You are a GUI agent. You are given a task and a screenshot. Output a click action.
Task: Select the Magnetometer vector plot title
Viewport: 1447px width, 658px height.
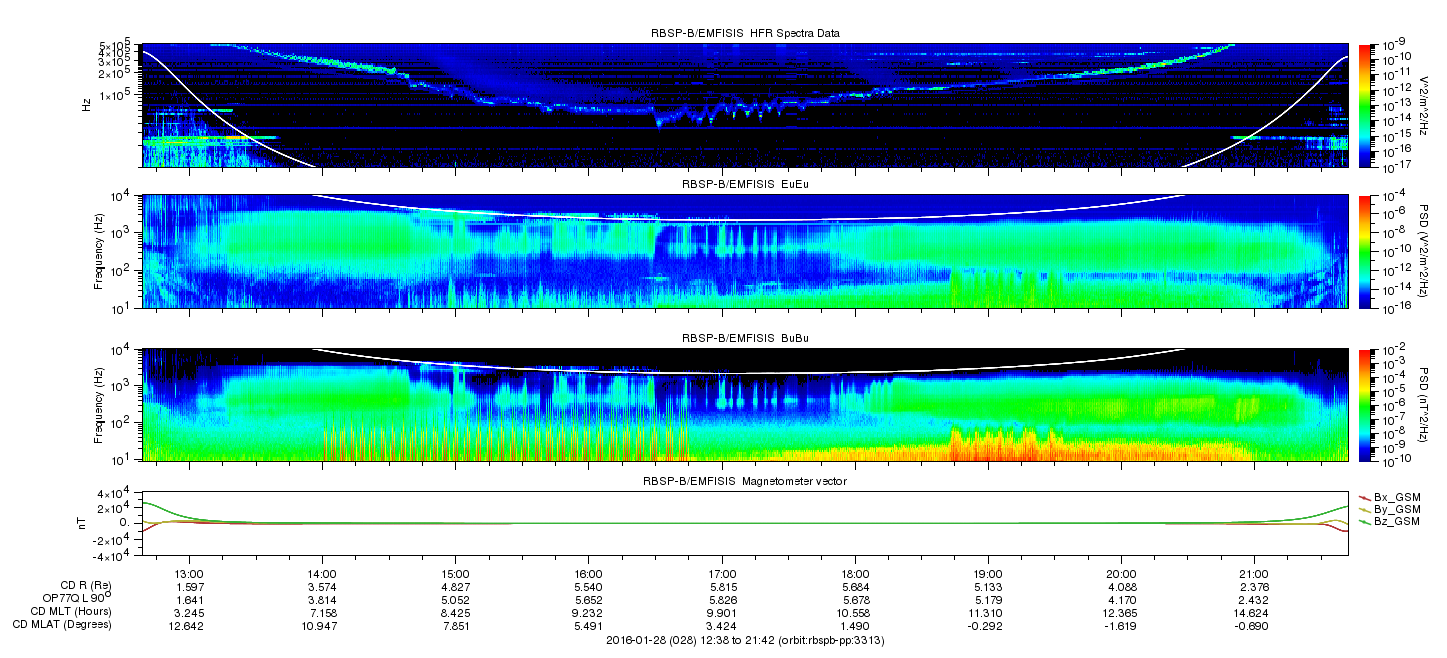(x=744, y=482)
